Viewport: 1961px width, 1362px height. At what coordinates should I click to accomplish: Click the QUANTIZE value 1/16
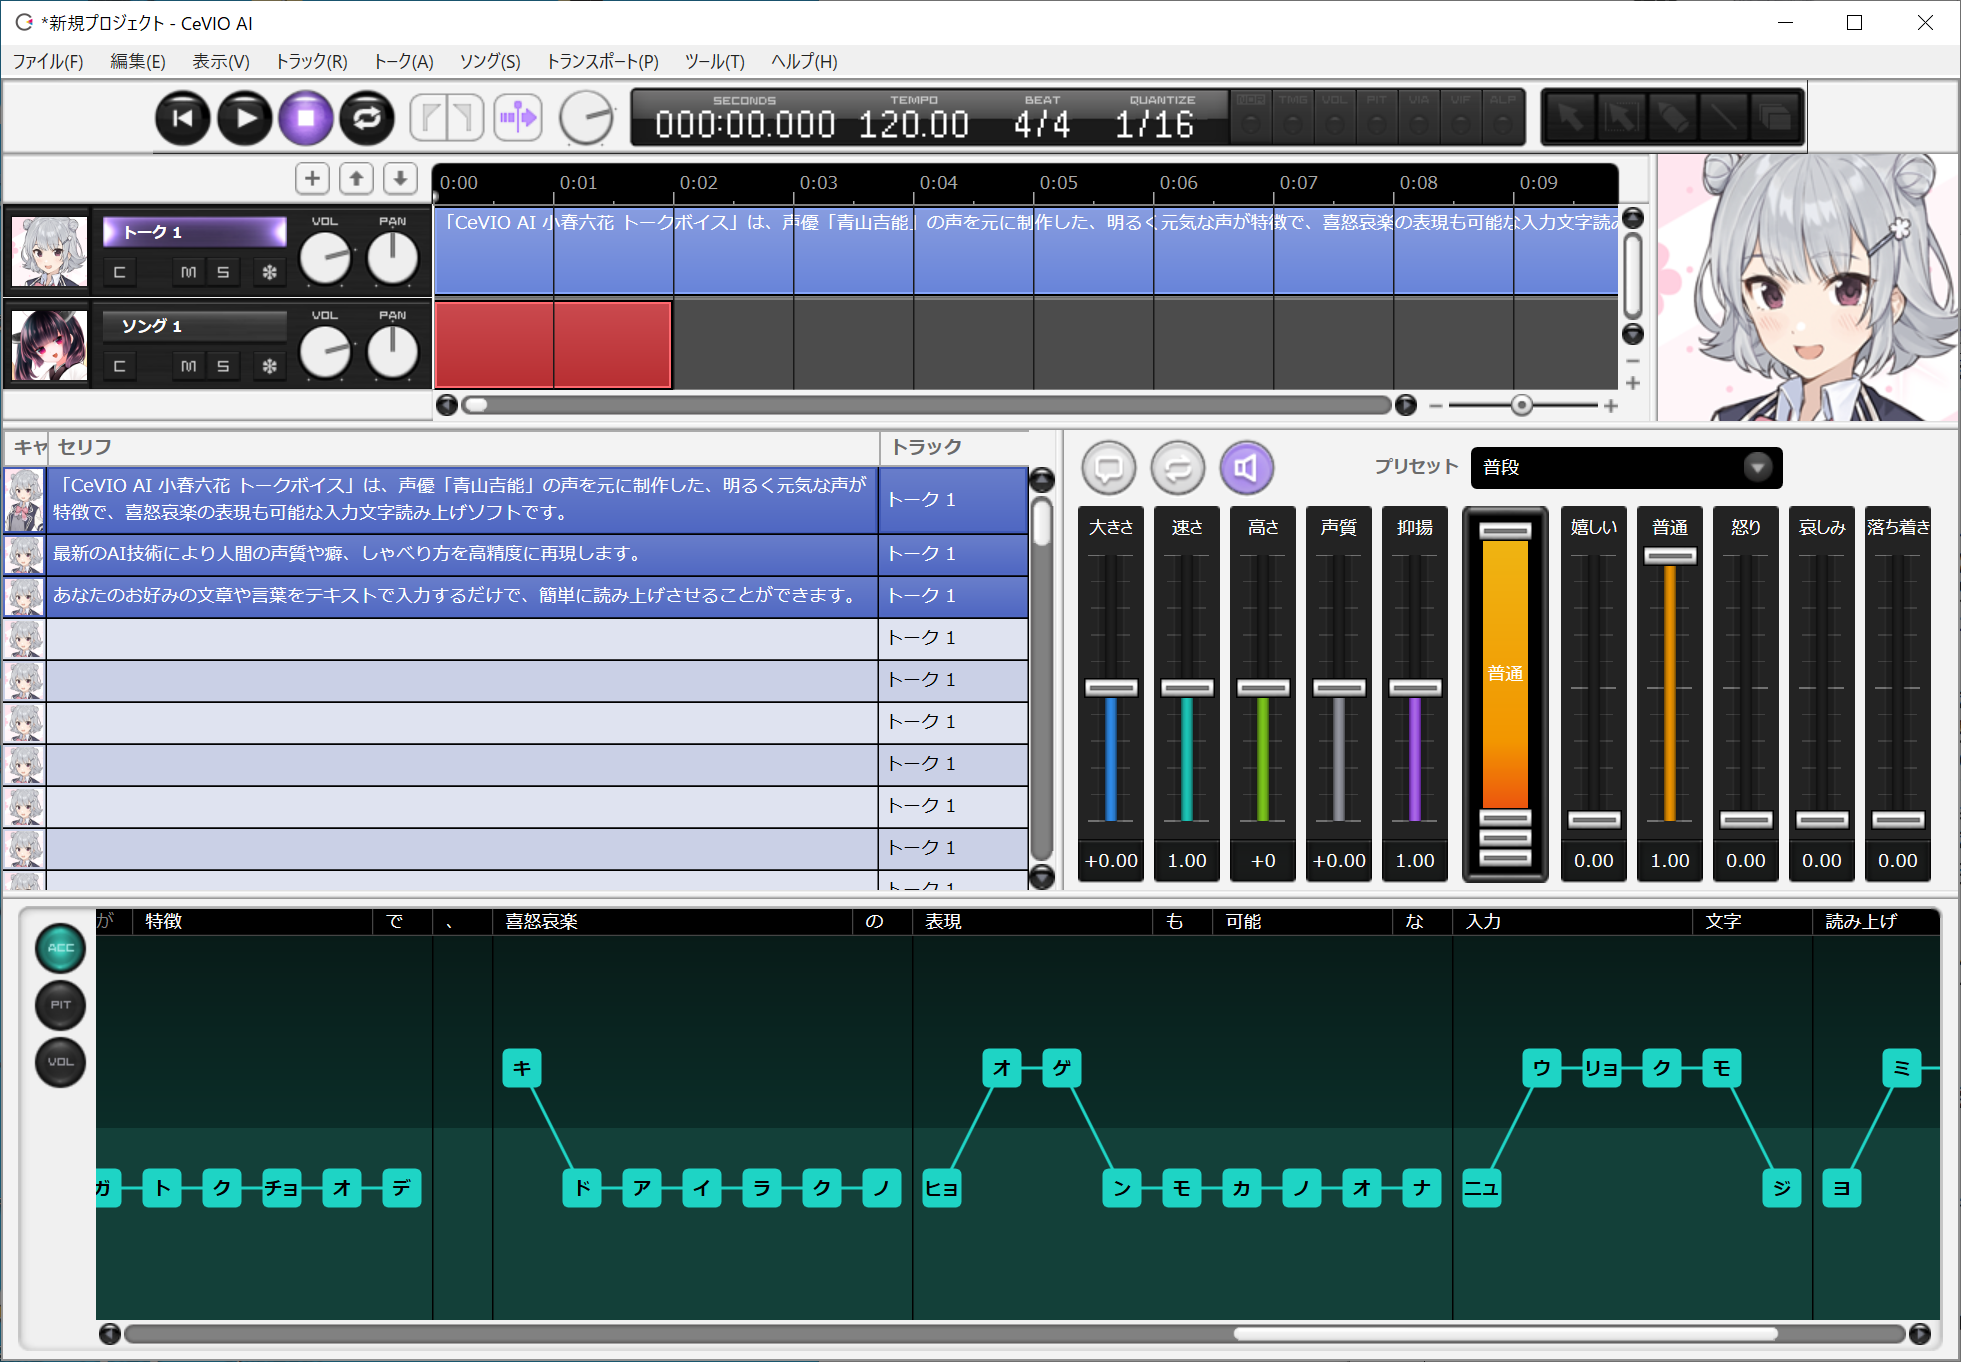click(1155, 125)
